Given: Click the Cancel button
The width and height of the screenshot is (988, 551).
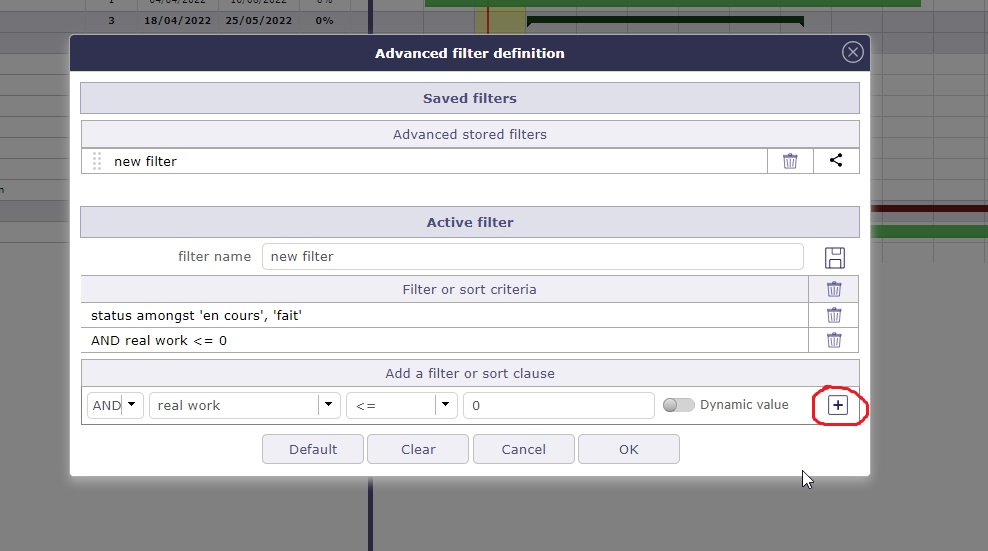Looking at the screenshot, I should tap(523, 449).
